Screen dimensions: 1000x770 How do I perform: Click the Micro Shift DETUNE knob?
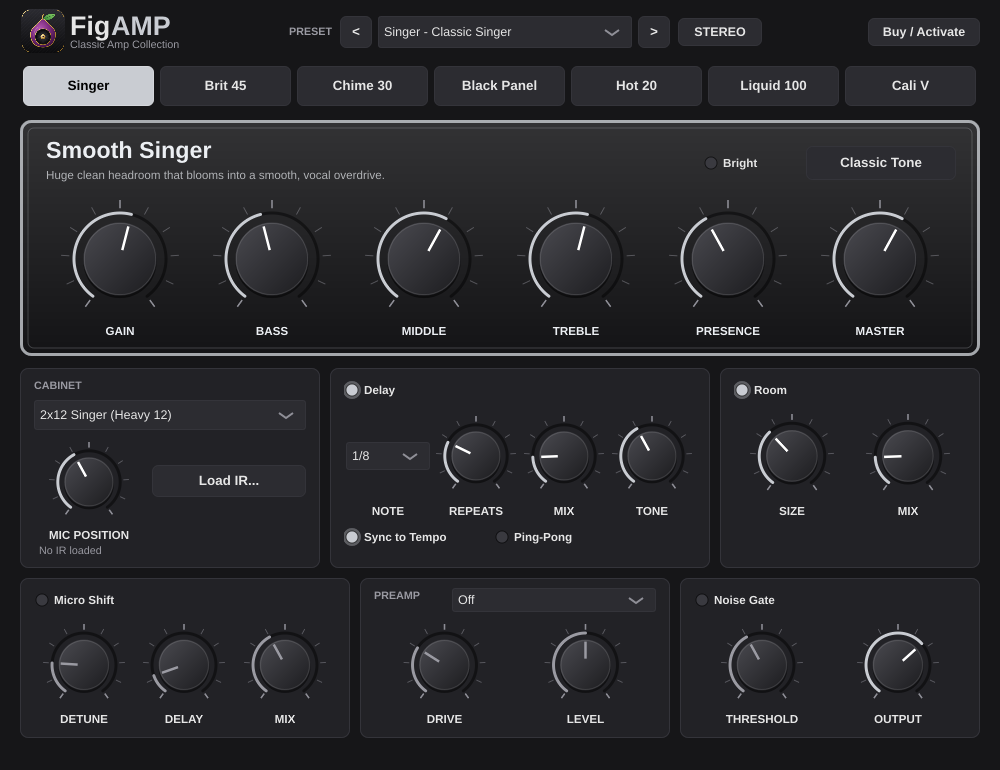84,665
